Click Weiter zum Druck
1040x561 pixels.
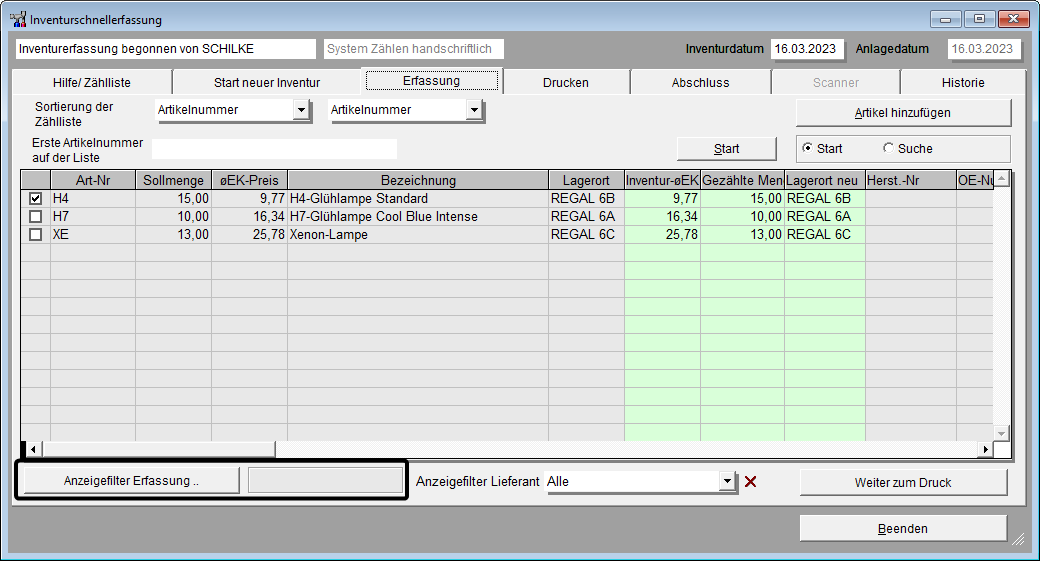click(x=903, y=482)
